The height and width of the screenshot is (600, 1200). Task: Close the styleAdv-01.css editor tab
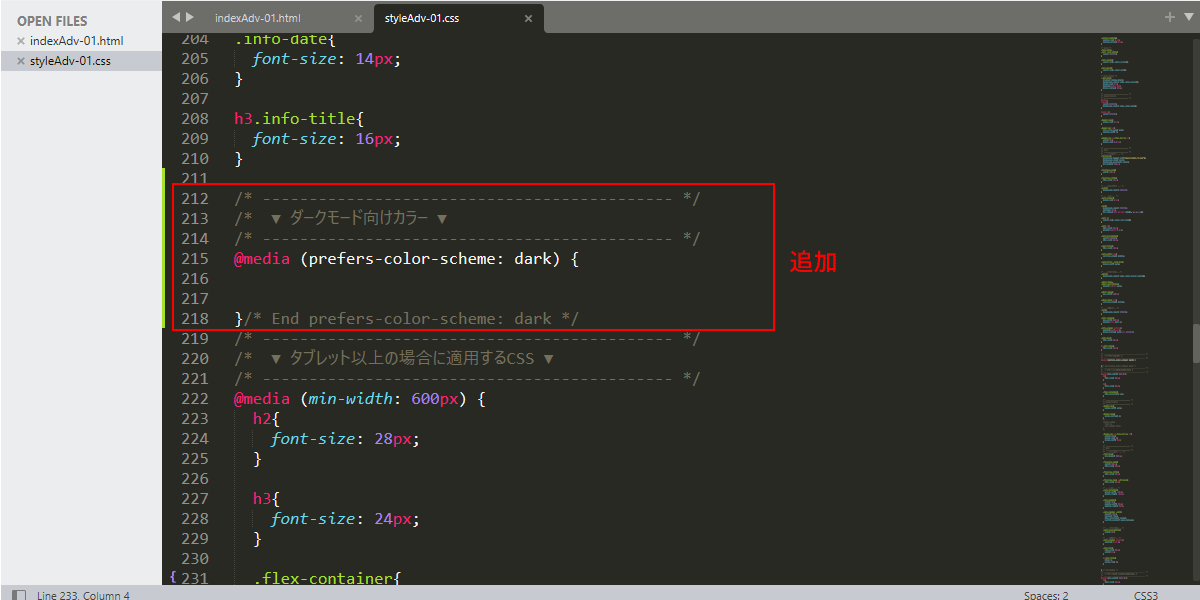point(528,18)
